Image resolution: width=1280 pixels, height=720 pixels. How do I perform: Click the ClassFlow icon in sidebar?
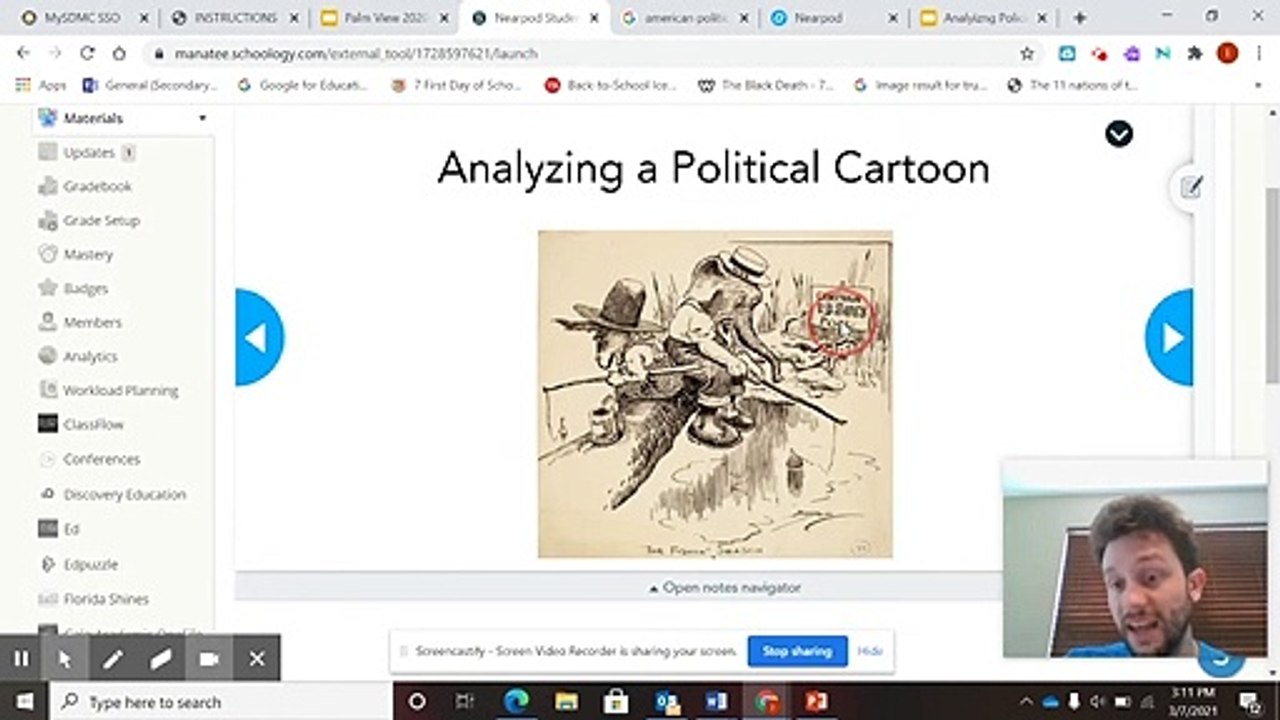[48, 424]
